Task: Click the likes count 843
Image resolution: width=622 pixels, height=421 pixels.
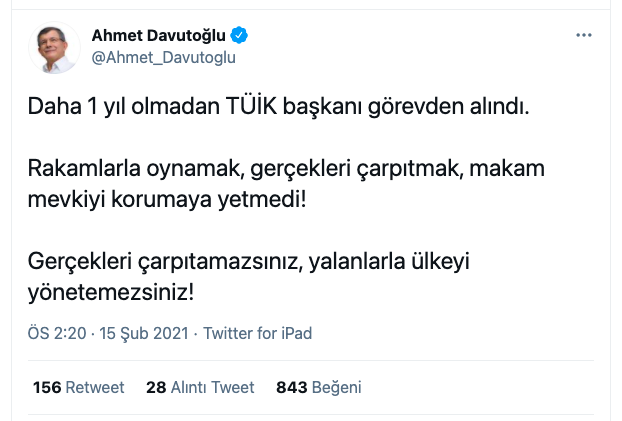Action: point(291,387)
